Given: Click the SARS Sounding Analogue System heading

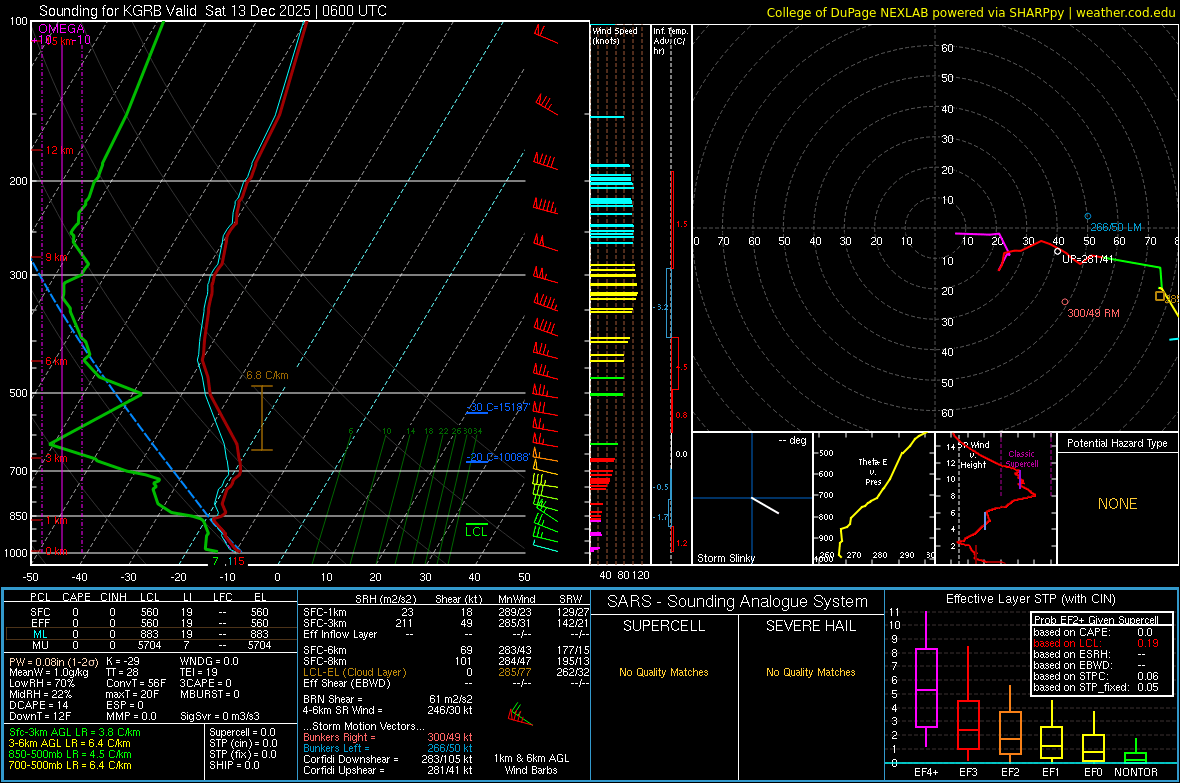Looking at the screenshot, I should [x=737, y=602].
